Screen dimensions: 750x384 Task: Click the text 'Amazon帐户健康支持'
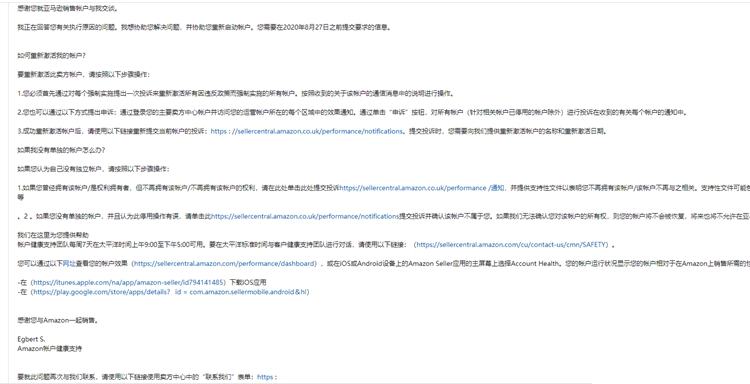pyautogui.click(x=50, y=349)
